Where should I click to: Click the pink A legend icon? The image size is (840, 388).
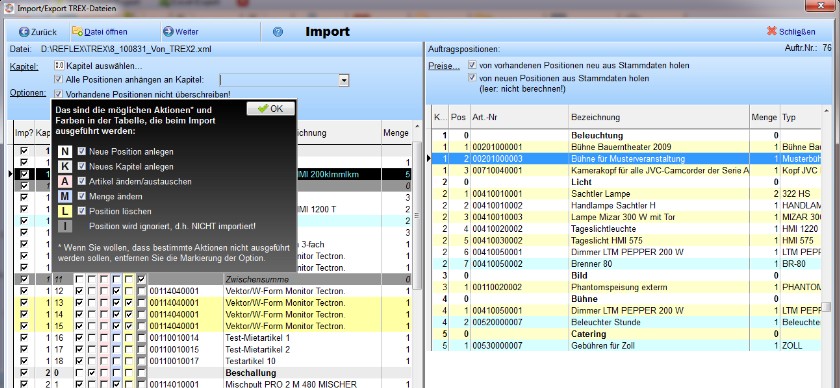click(65, 182)
